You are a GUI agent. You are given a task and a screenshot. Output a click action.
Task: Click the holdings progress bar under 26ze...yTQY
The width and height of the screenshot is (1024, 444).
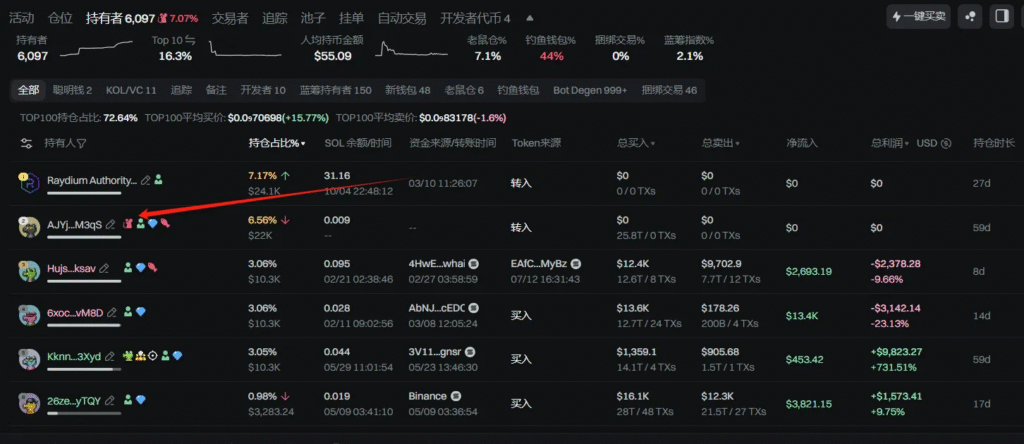(84, 414)
